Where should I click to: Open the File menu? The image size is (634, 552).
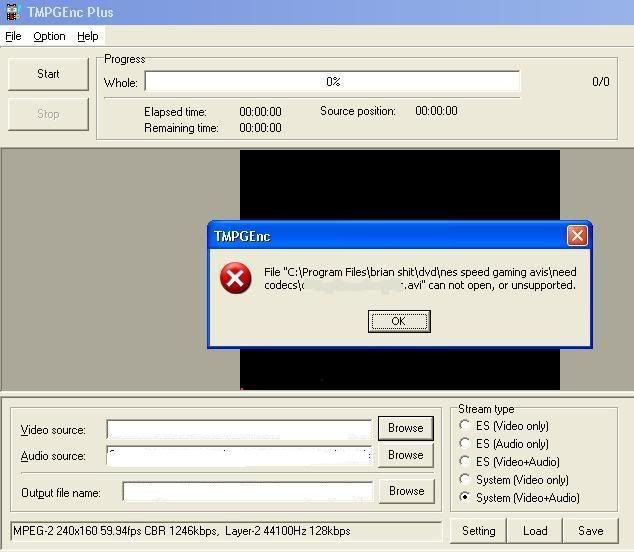point(13,36)
